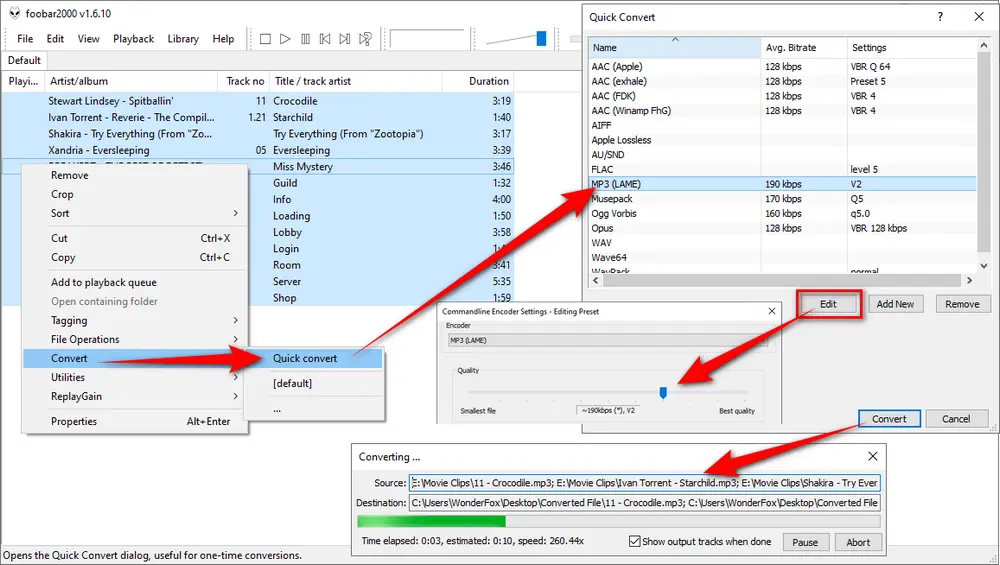
Task: Toggle 'Show output tracks when done' checkbox
Action: [x=635, y=541]
